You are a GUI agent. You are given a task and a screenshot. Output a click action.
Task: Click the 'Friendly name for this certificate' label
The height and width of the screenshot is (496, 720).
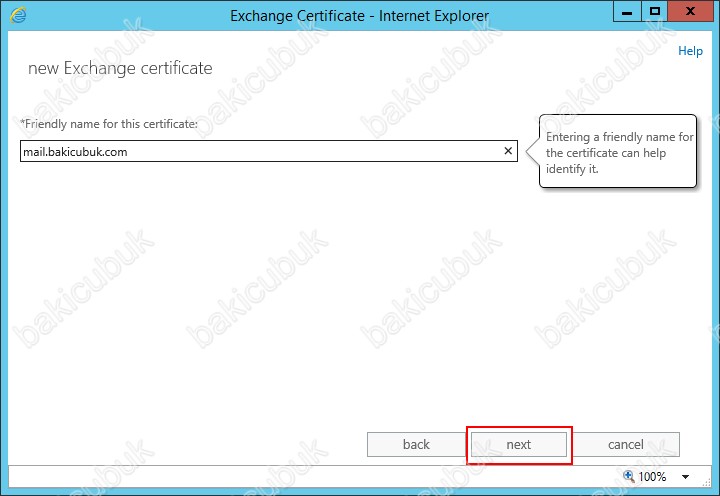109,124
